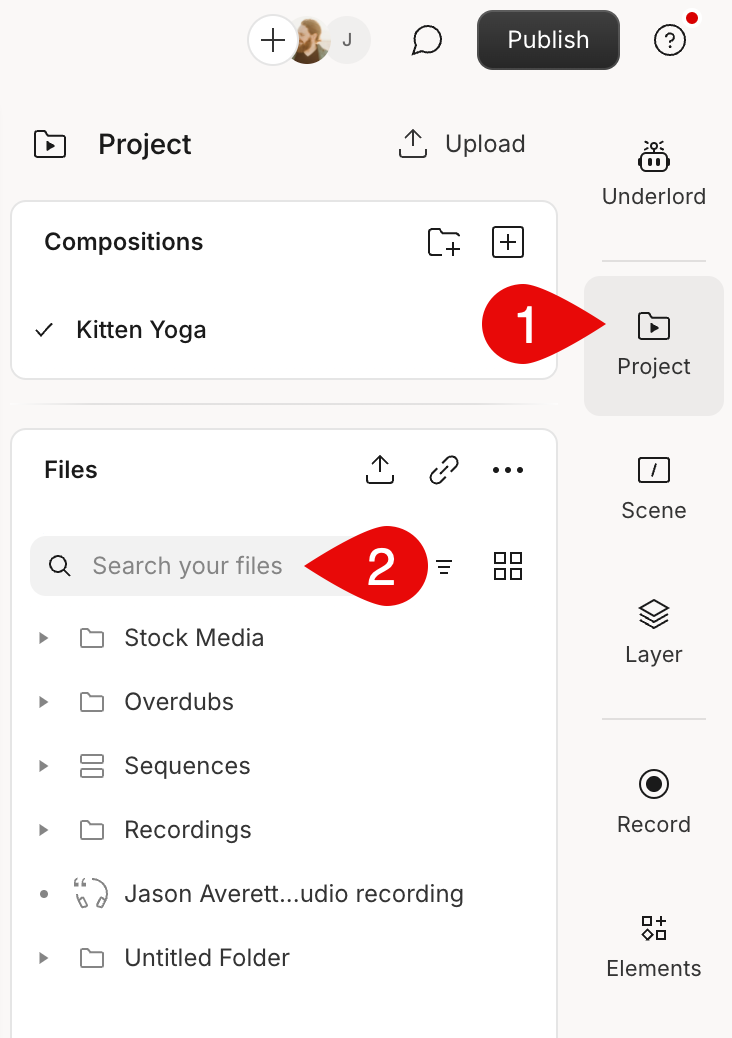This screenshot has height=1038, width=732.
Task: Click the Record sidebar icon
Action: [654, 802]
